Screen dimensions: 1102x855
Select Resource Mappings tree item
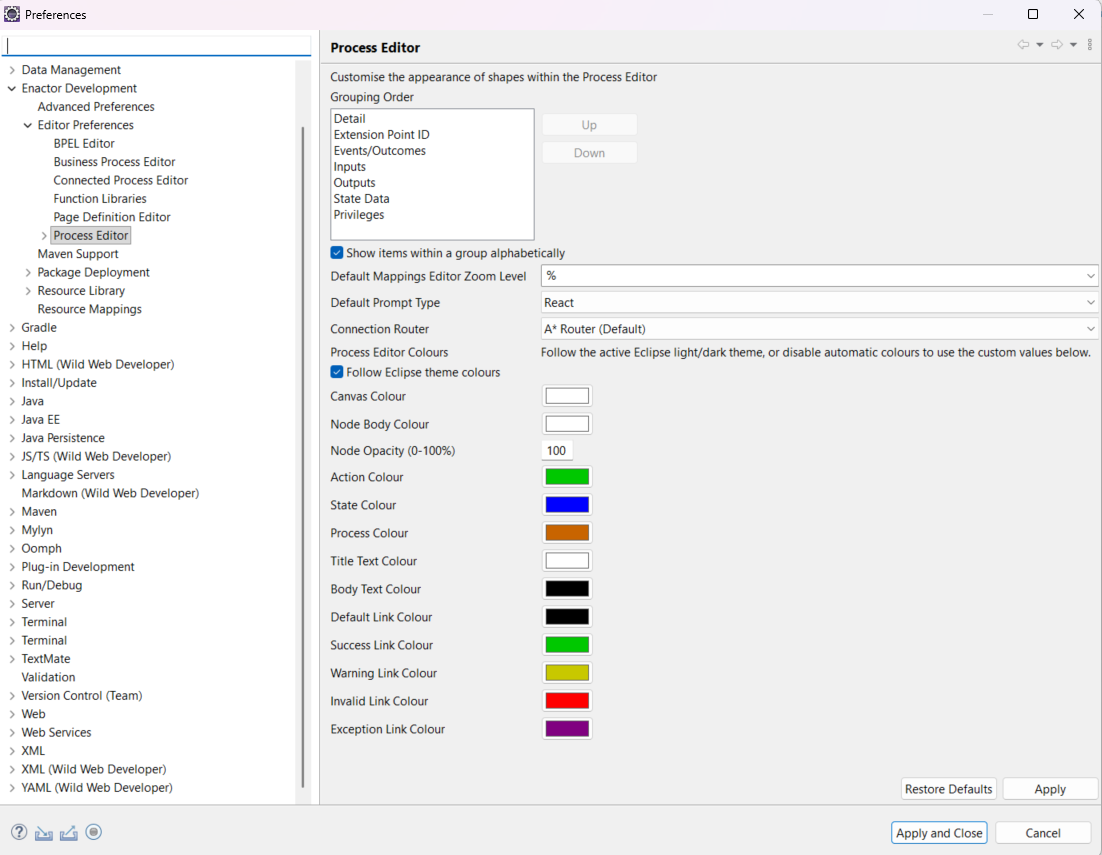(89, 309)
